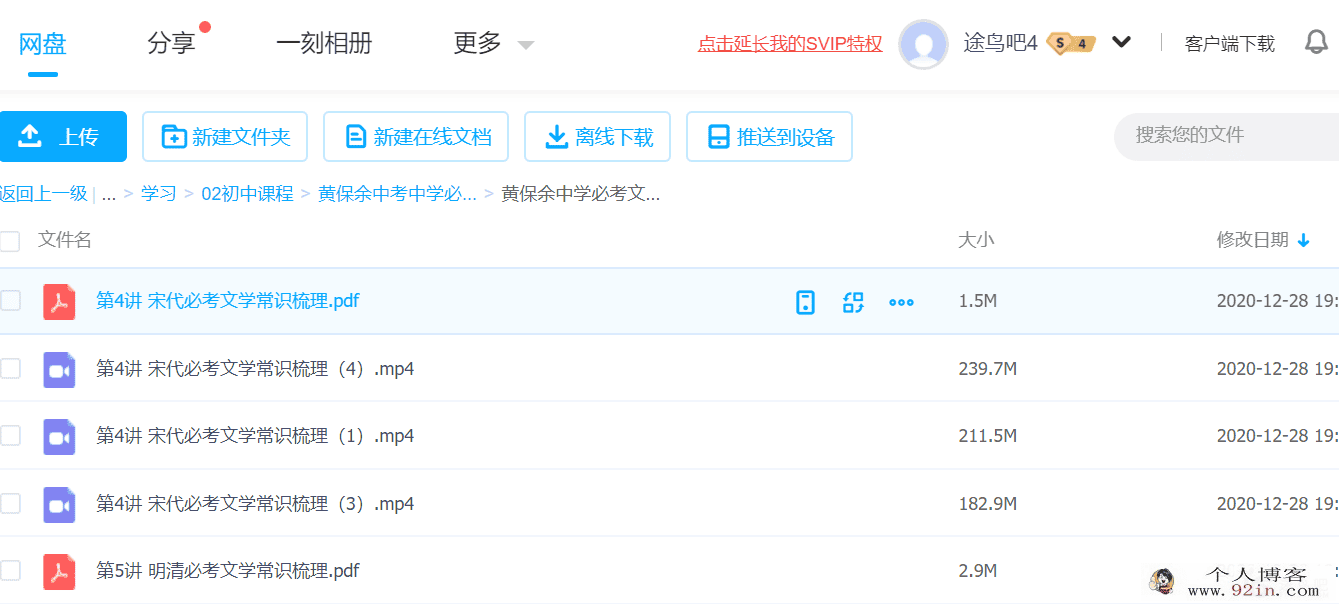
Task: Navigate to the 黄保余中考中学必... breadcrumb
Action: pos(397,194)
